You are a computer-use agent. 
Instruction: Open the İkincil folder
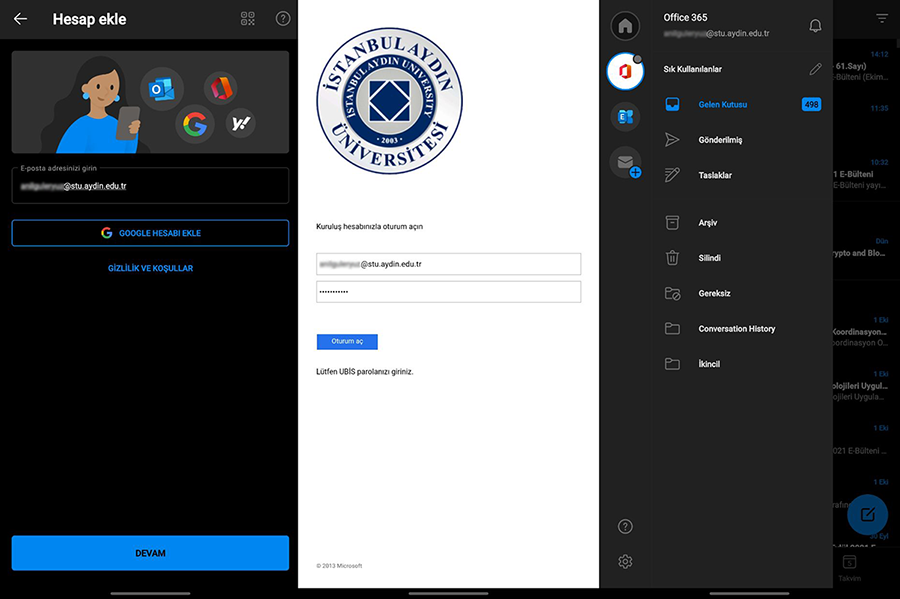pos(742,364)
